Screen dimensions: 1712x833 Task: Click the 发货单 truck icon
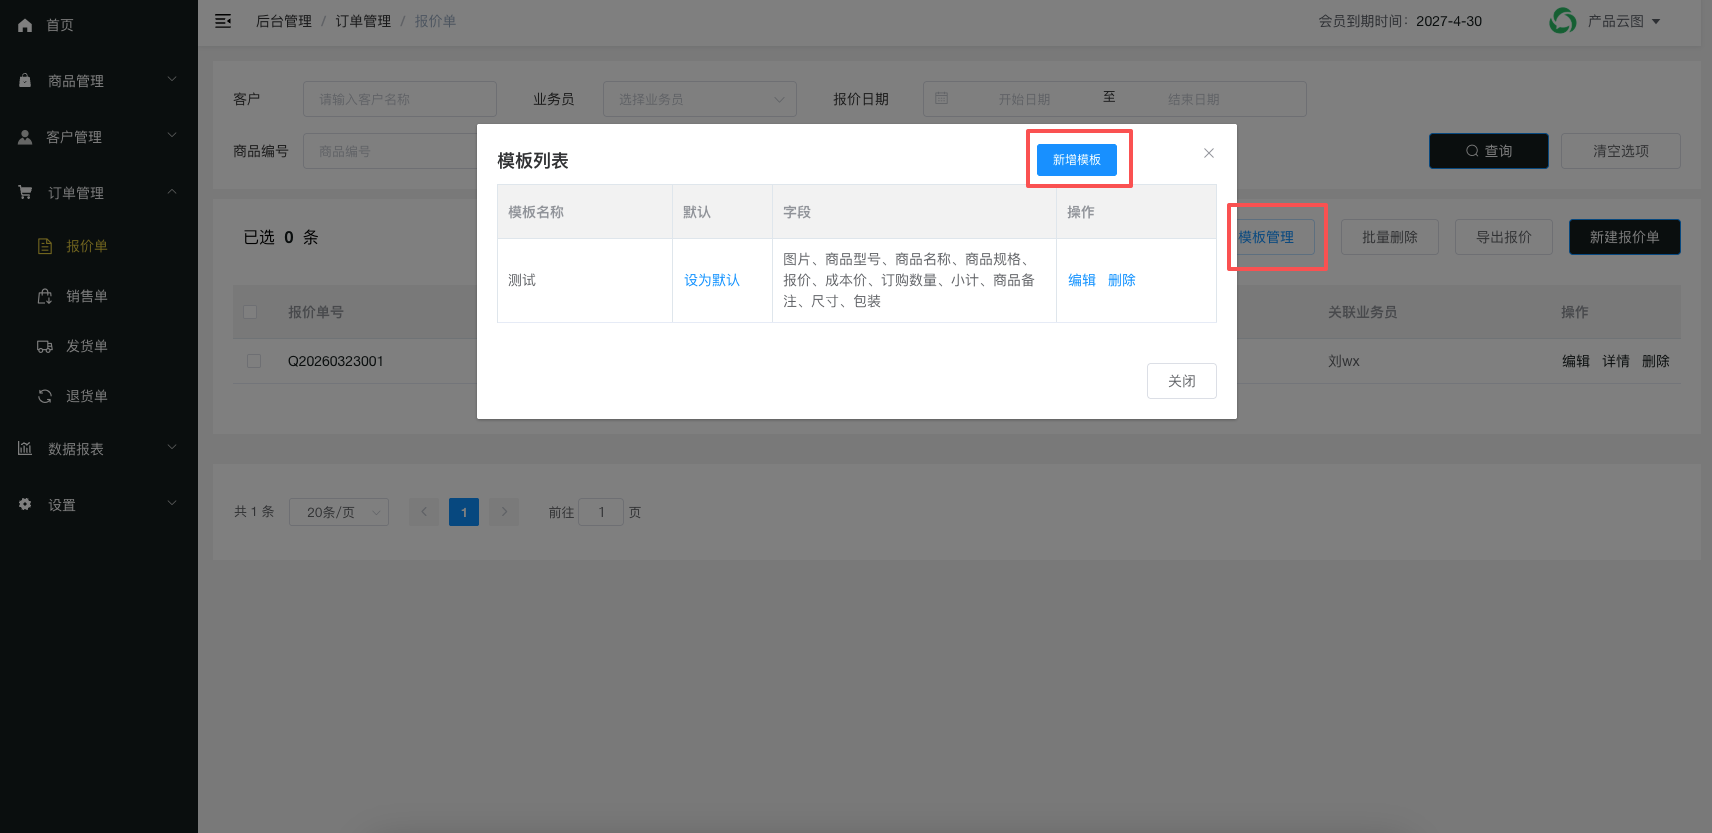coord(45,346)
